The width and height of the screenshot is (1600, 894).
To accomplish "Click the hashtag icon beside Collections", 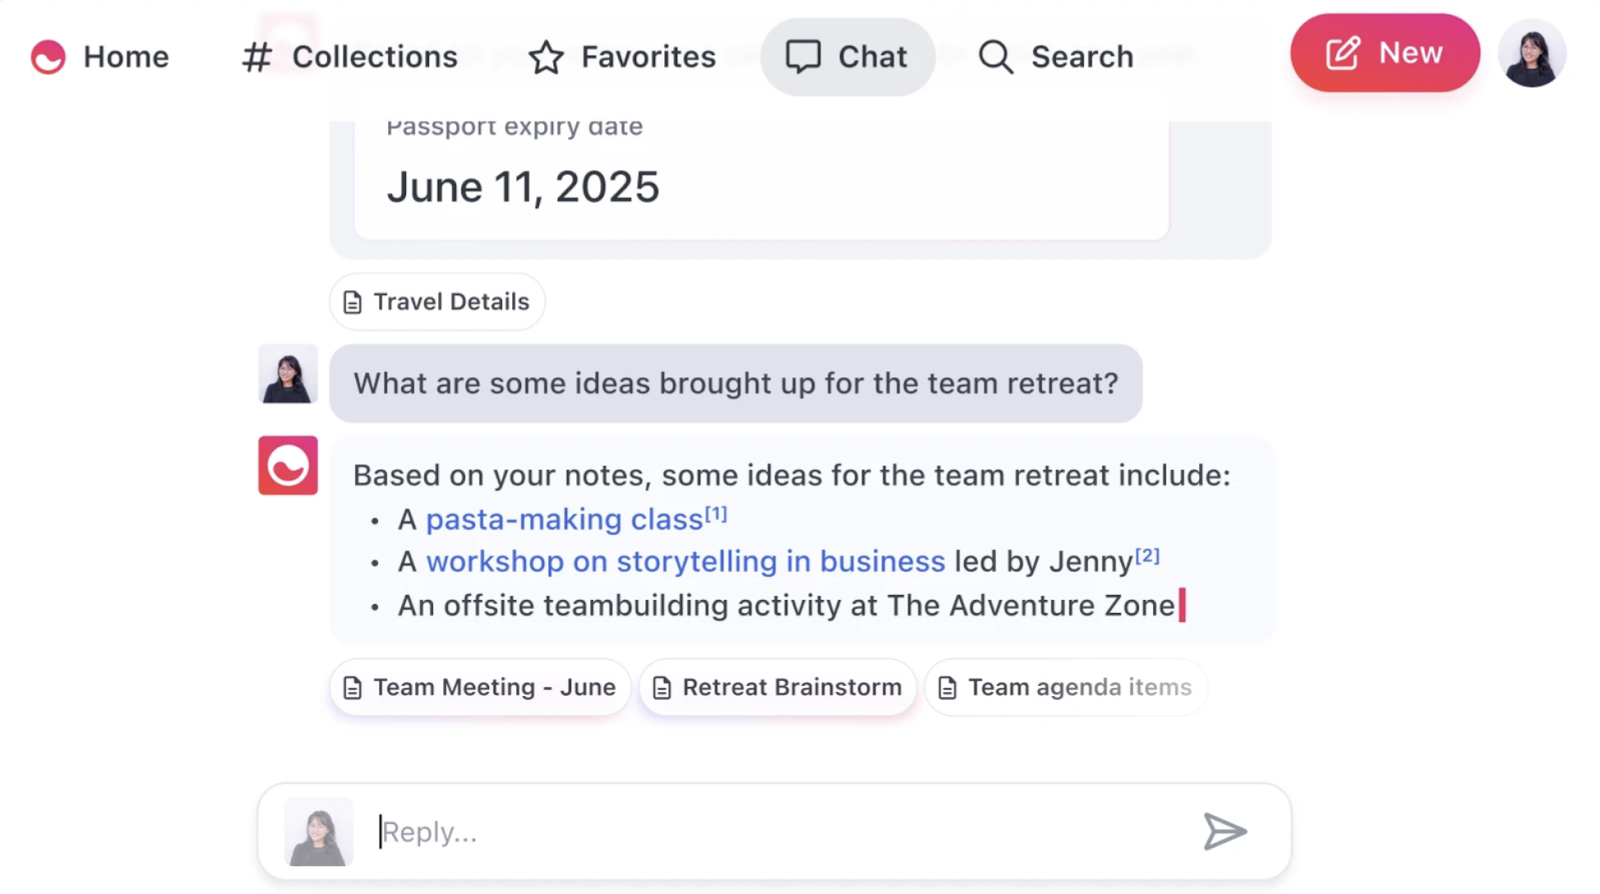I will [257, 57].
